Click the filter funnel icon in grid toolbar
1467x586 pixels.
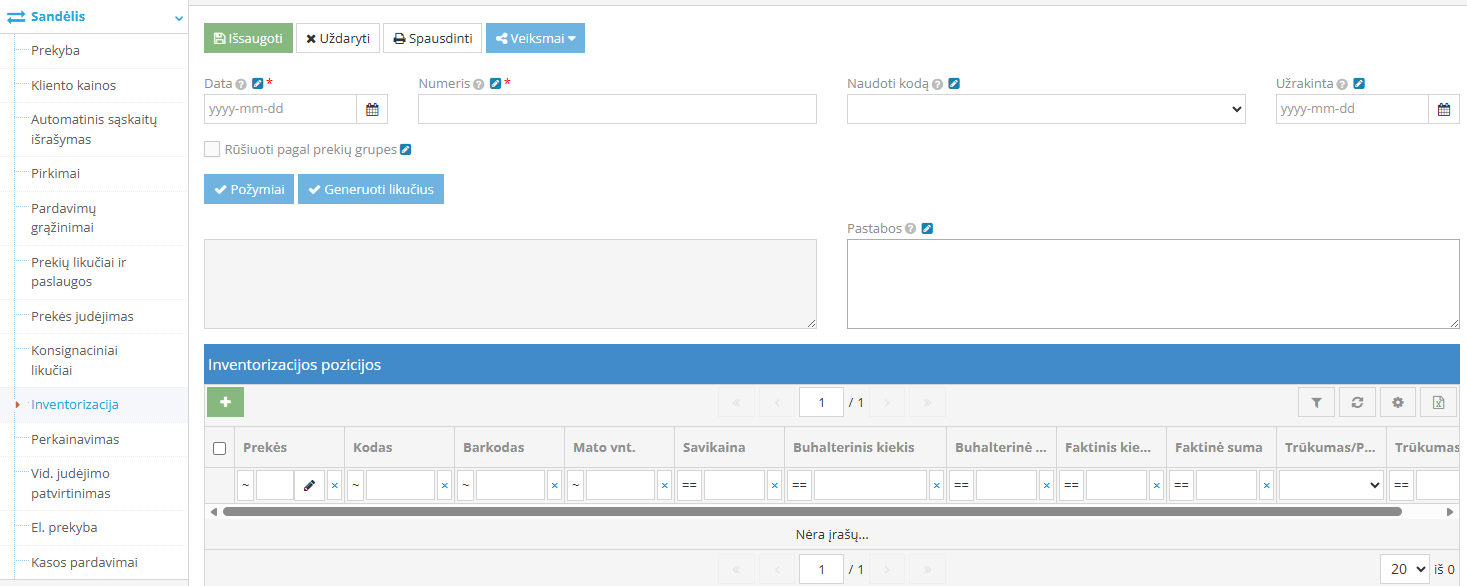[x=1316, y=402]
